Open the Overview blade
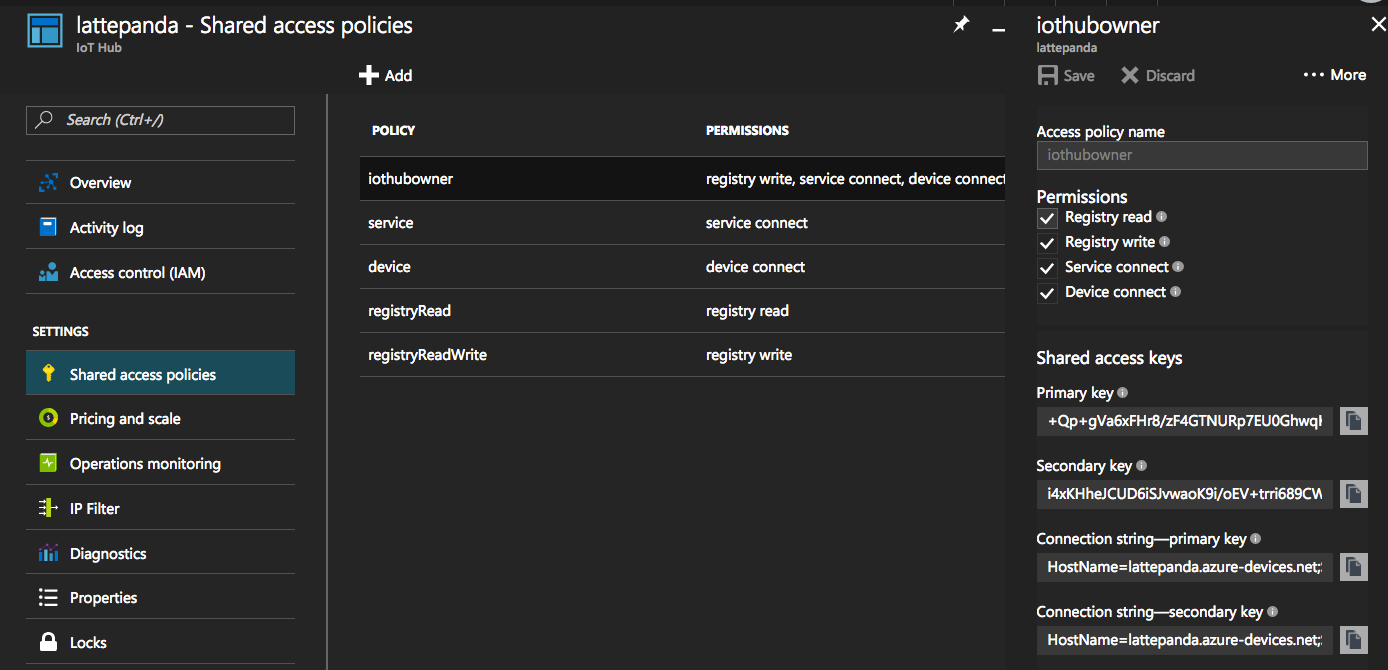Screen dimensions: 1388x670 pos(100,182)
